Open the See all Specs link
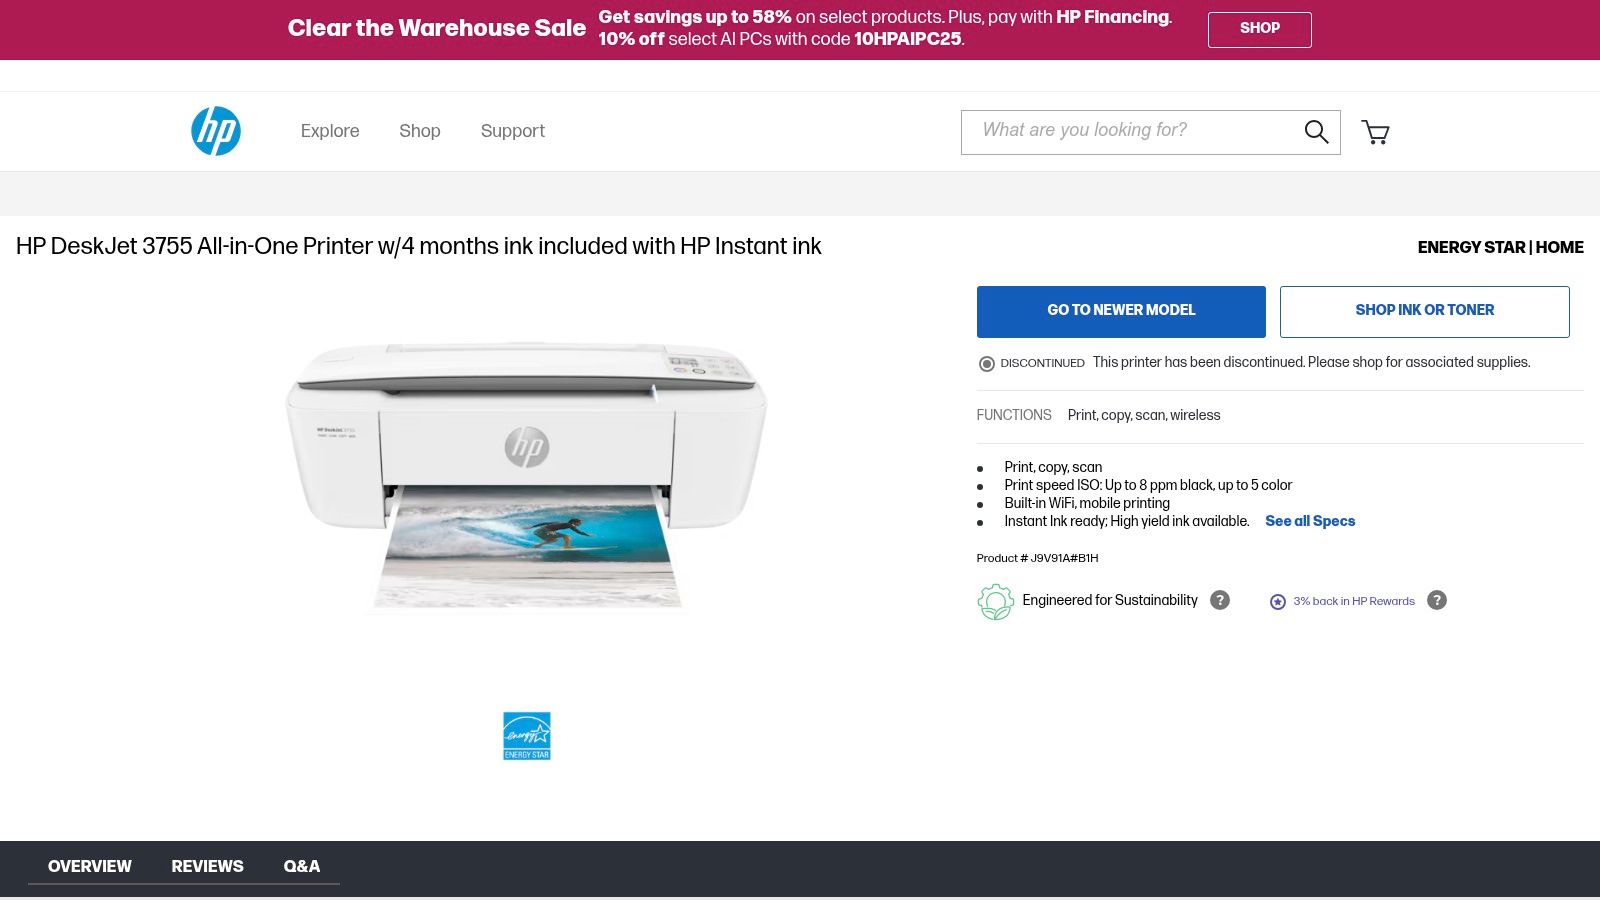This screenshot has width=1600, height=900. tap(1310, 521)
